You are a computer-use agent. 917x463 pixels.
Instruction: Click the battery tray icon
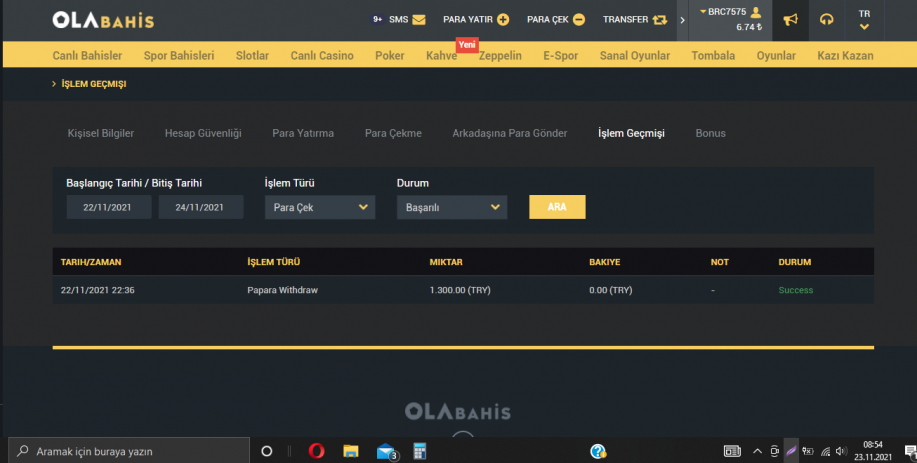coord(808,451)
